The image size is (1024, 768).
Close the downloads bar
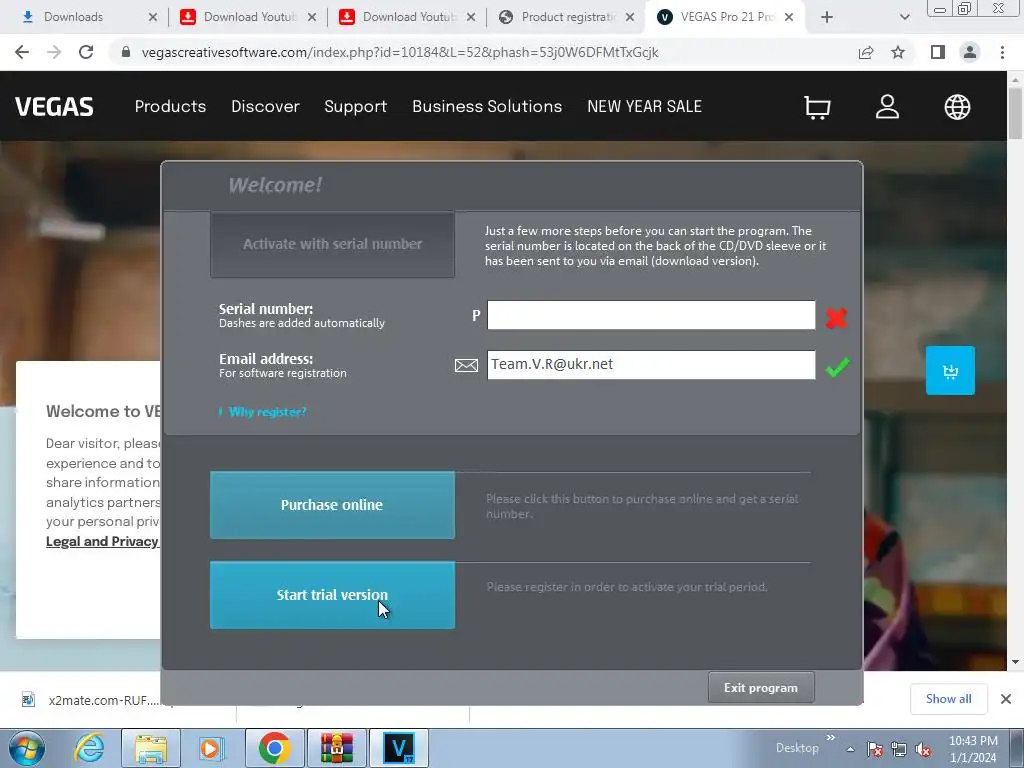pos(1006,699)
